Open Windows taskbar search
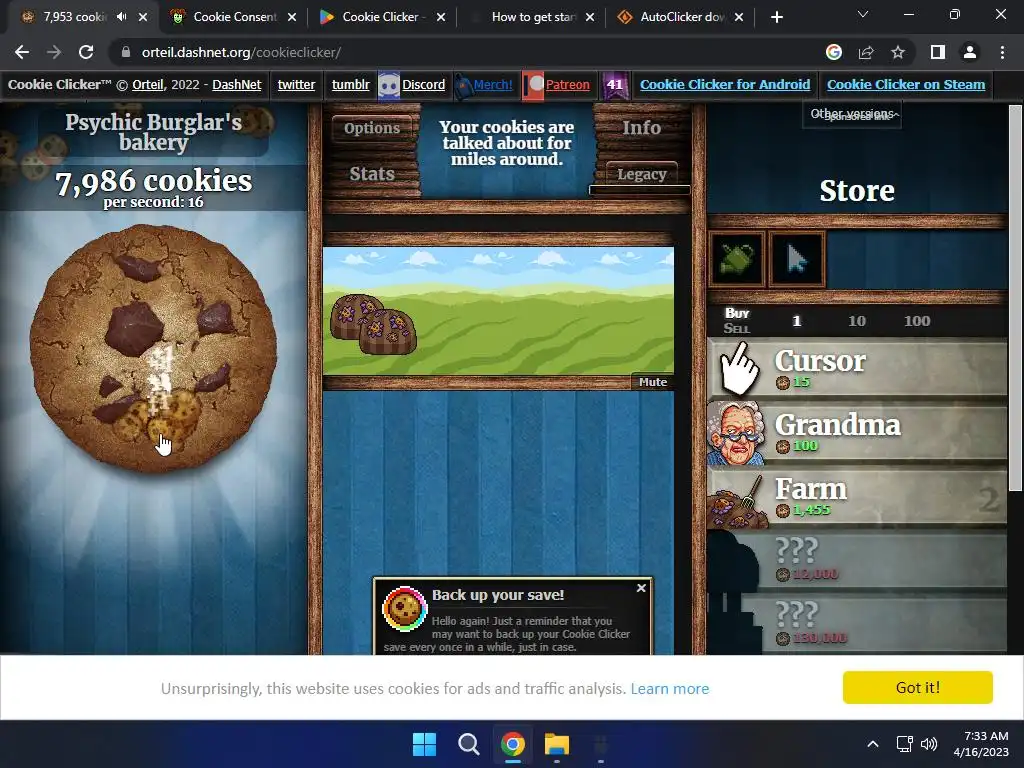The image size is (1024, 768). [468, 744]
